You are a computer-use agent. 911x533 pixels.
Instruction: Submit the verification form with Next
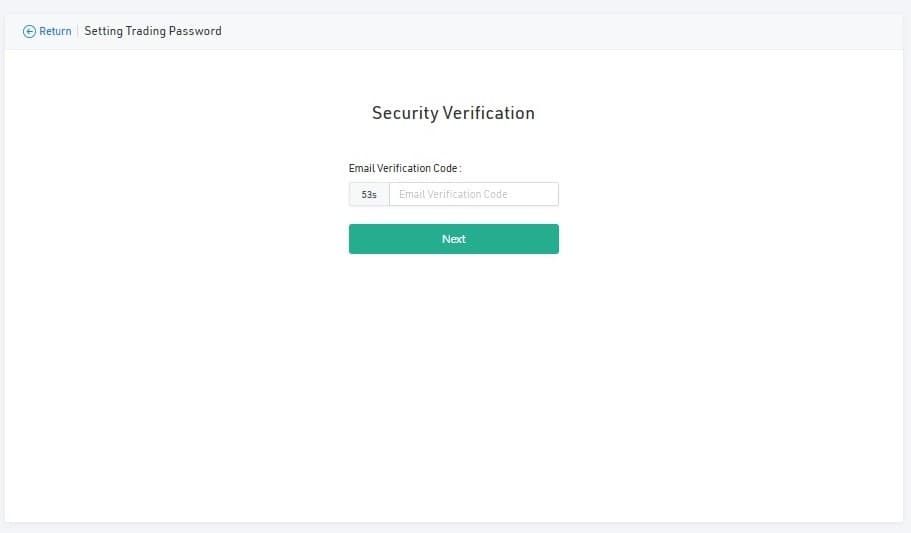pyautogui.click(x=454, y=239)
